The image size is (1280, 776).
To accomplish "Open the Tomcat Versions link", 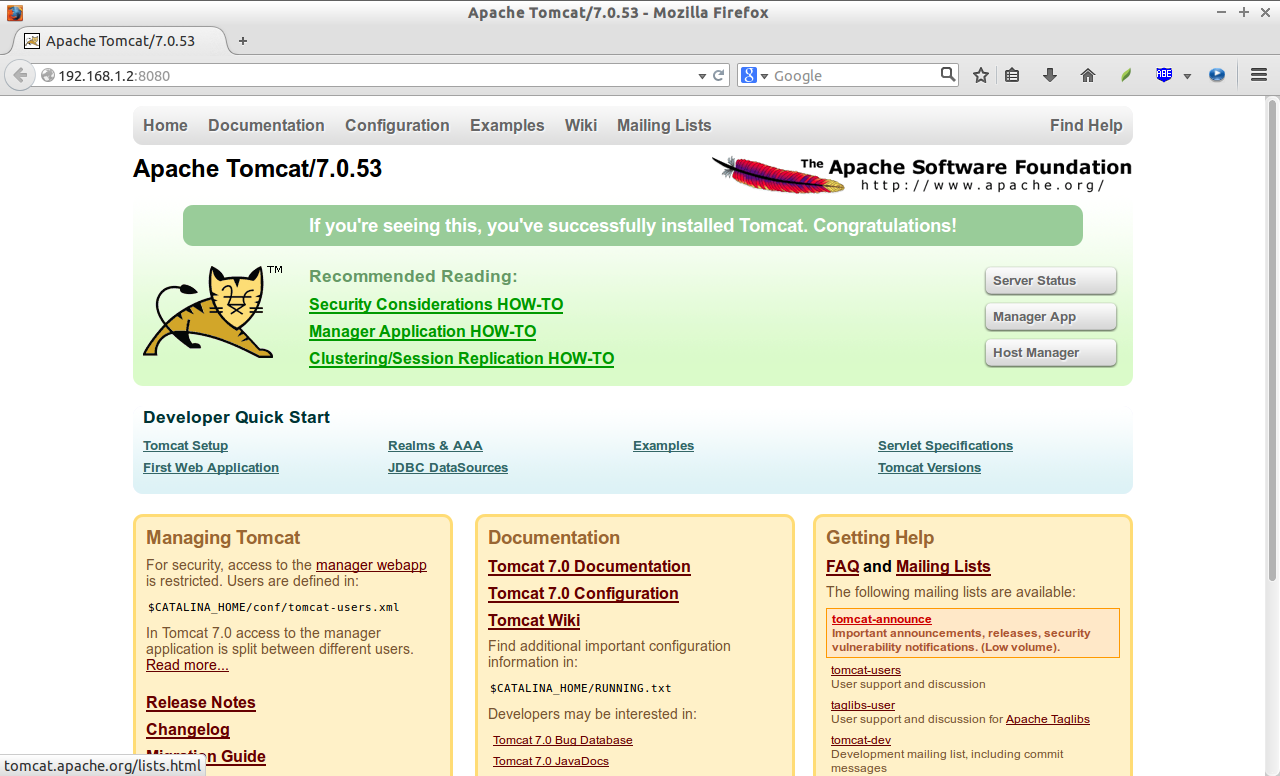I will click(929, 468).
